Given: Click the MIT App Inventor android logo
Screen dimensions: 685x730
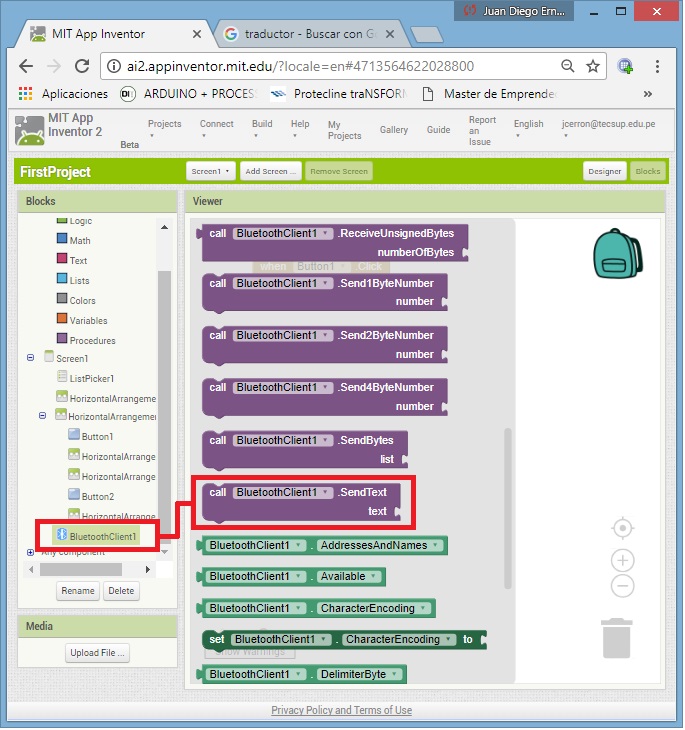Looking at the screenshot, I should pos(29,131).
